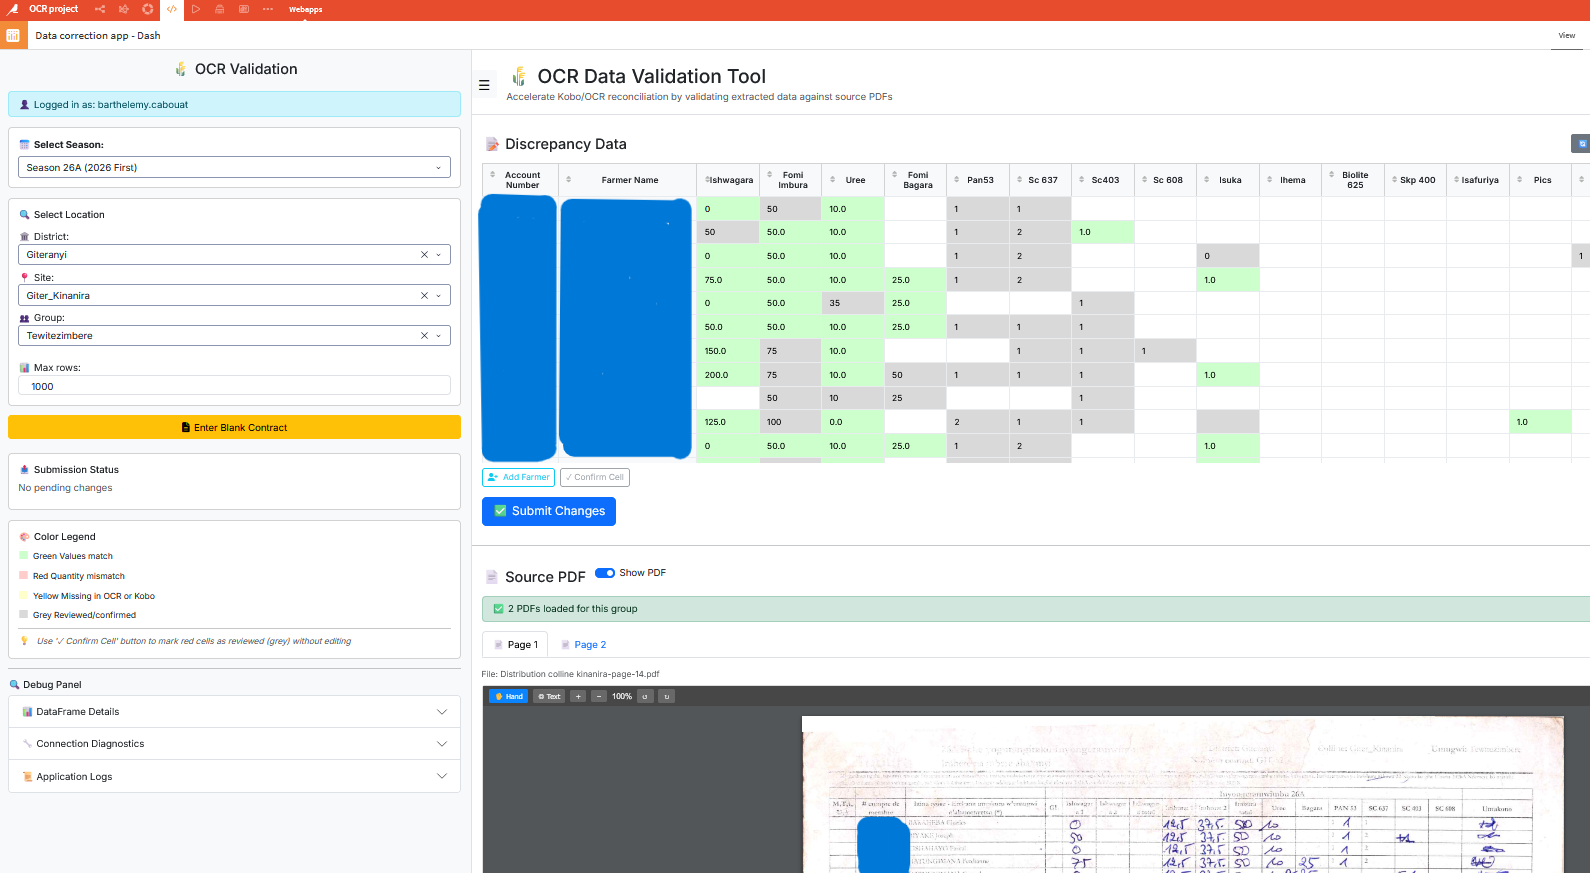Image resolution: width=1590 pixels, height=873 pixels.
Task: Select the 1.0 cell in Pics column
Action: (1540, 422)
